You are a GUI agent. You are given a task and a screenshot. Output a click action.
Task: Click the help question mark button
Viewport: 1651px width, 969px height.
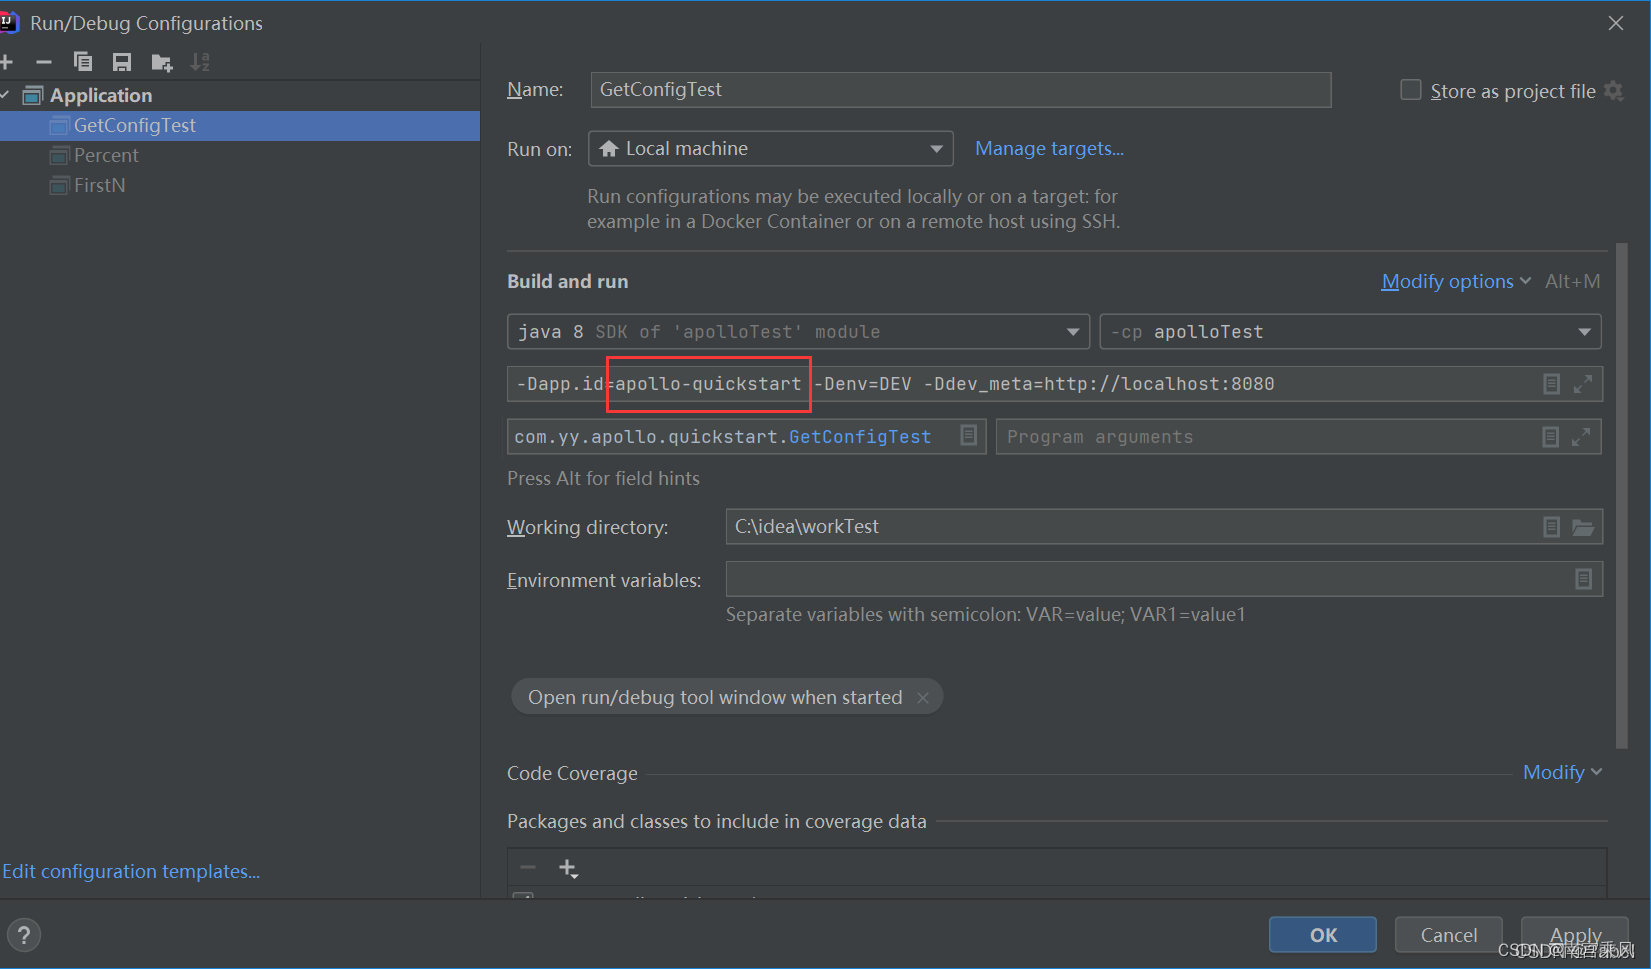(x=24, y=935)
